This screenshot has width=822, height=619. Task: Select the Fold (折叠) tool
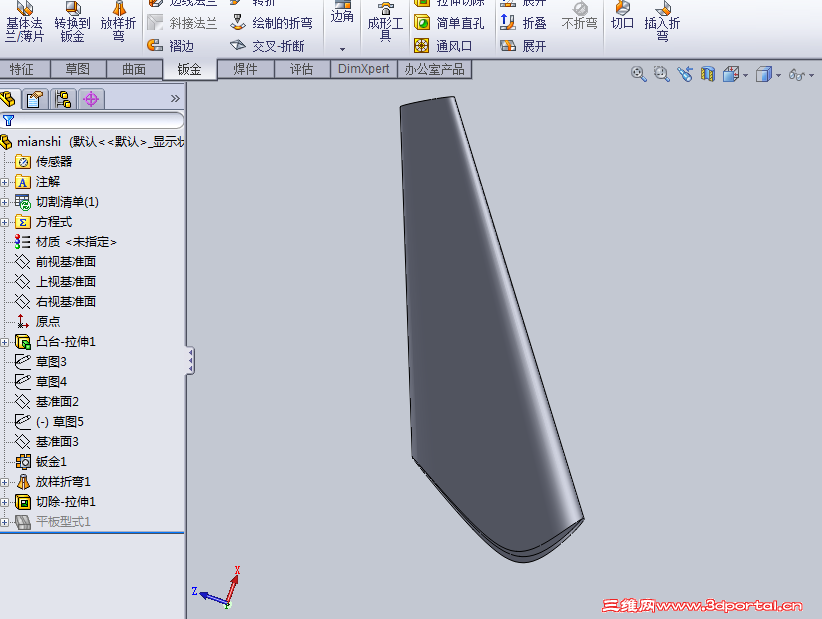pos(524,23)
